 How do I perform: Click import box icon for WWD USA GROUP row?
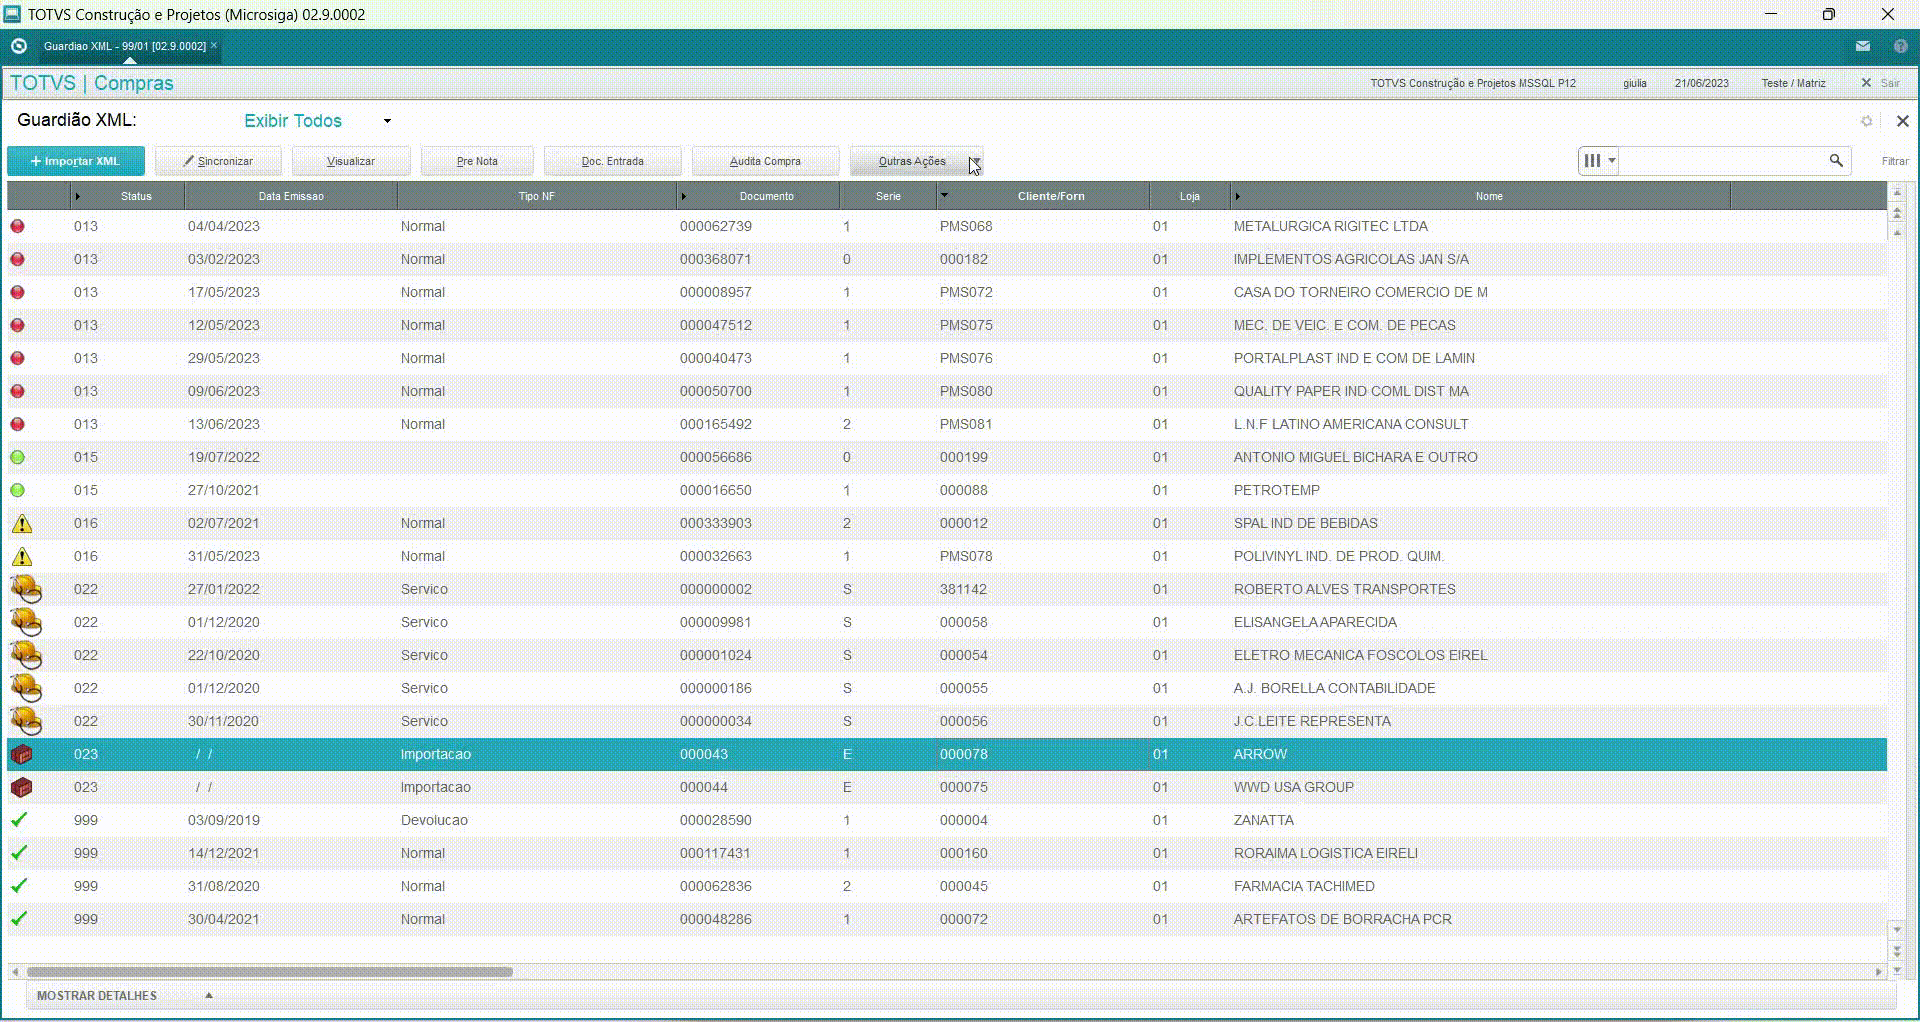pyautogui.click(x=21, y=787)
